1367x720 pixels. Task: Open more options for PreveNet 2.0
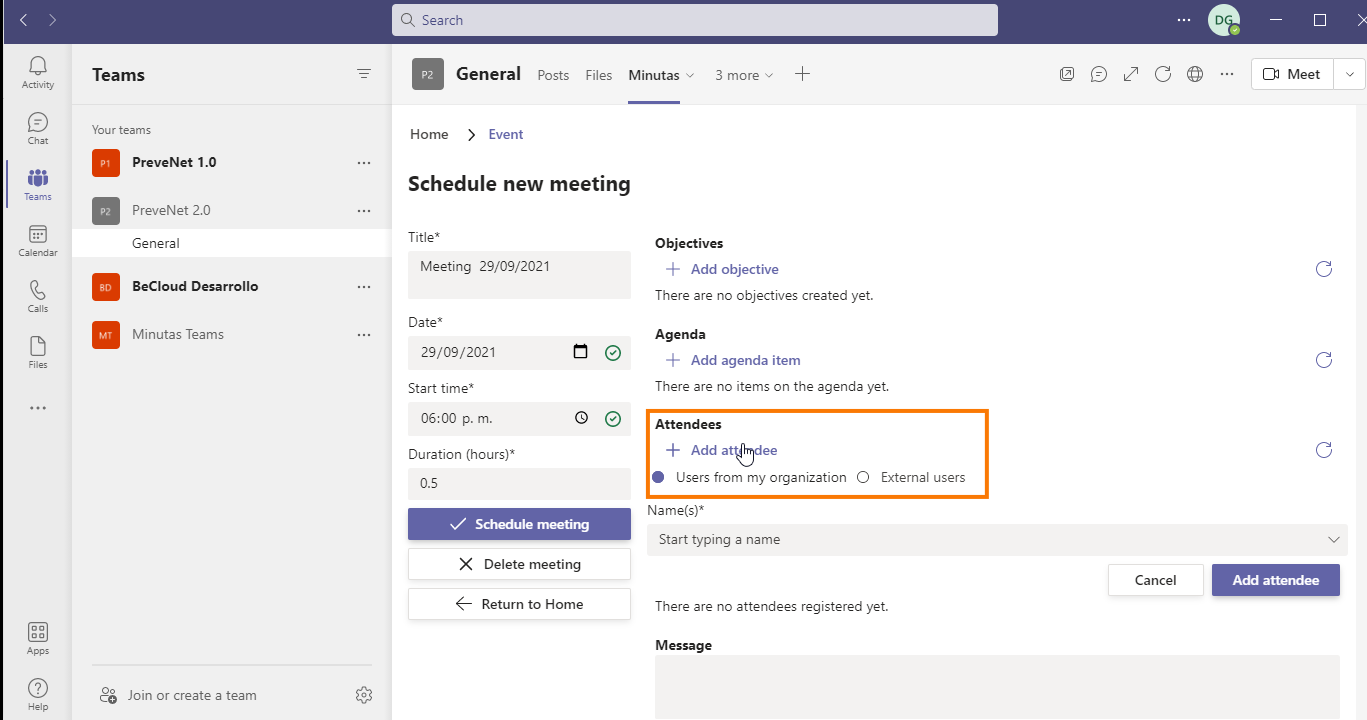click(364, 211)
